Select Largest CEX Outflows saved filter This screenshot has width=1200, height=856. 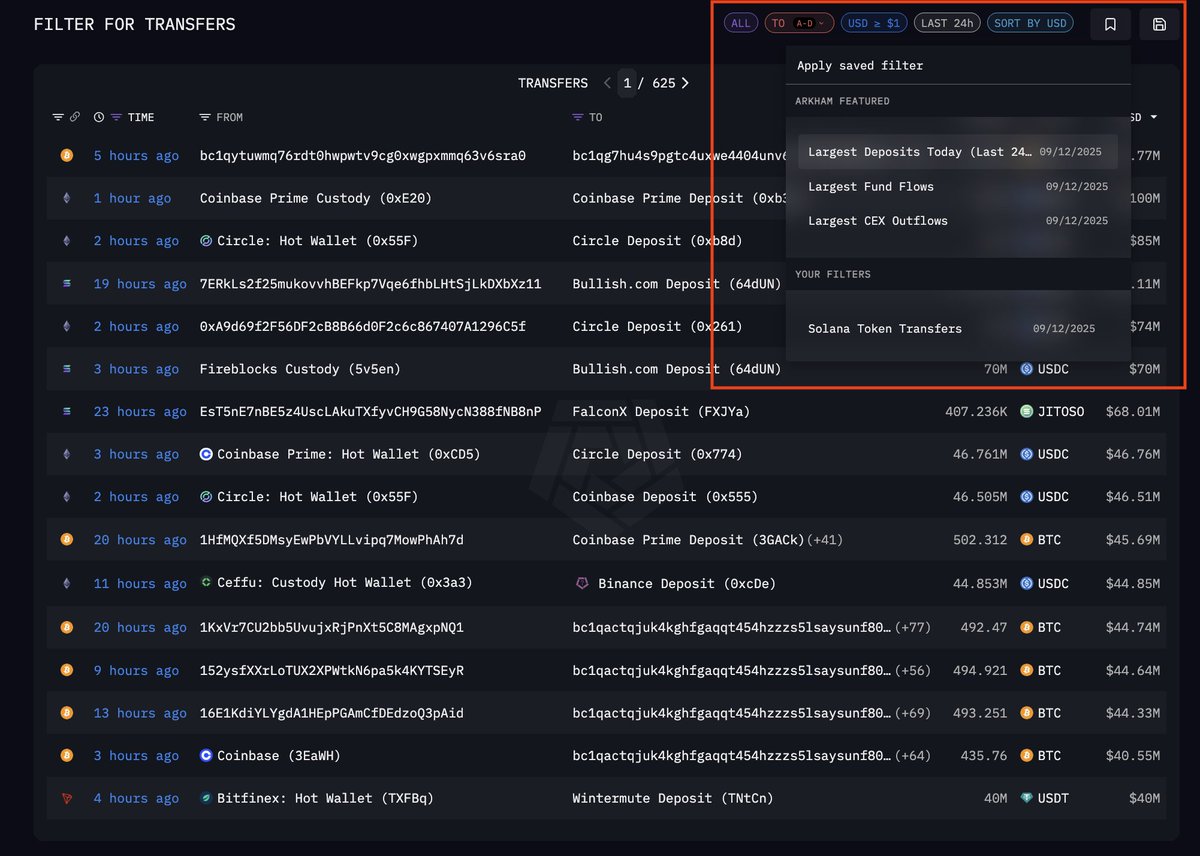pyautogui.click(x=958, y=220)
